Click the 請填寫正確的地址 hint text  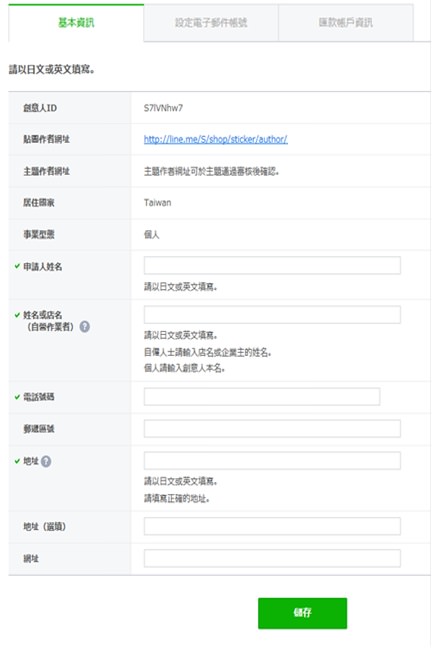176,499
